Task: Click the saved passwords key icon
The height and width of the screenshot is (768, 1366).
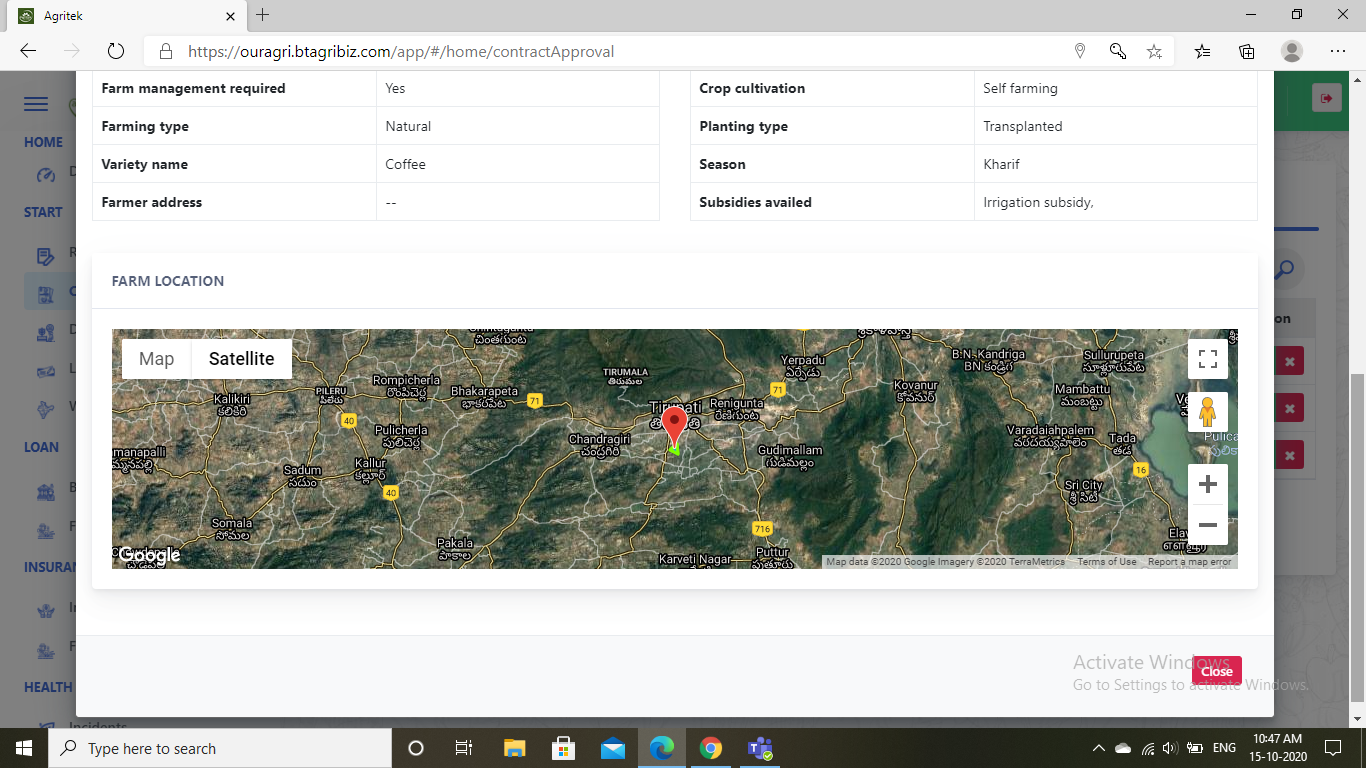Action: pos(1117,51)
